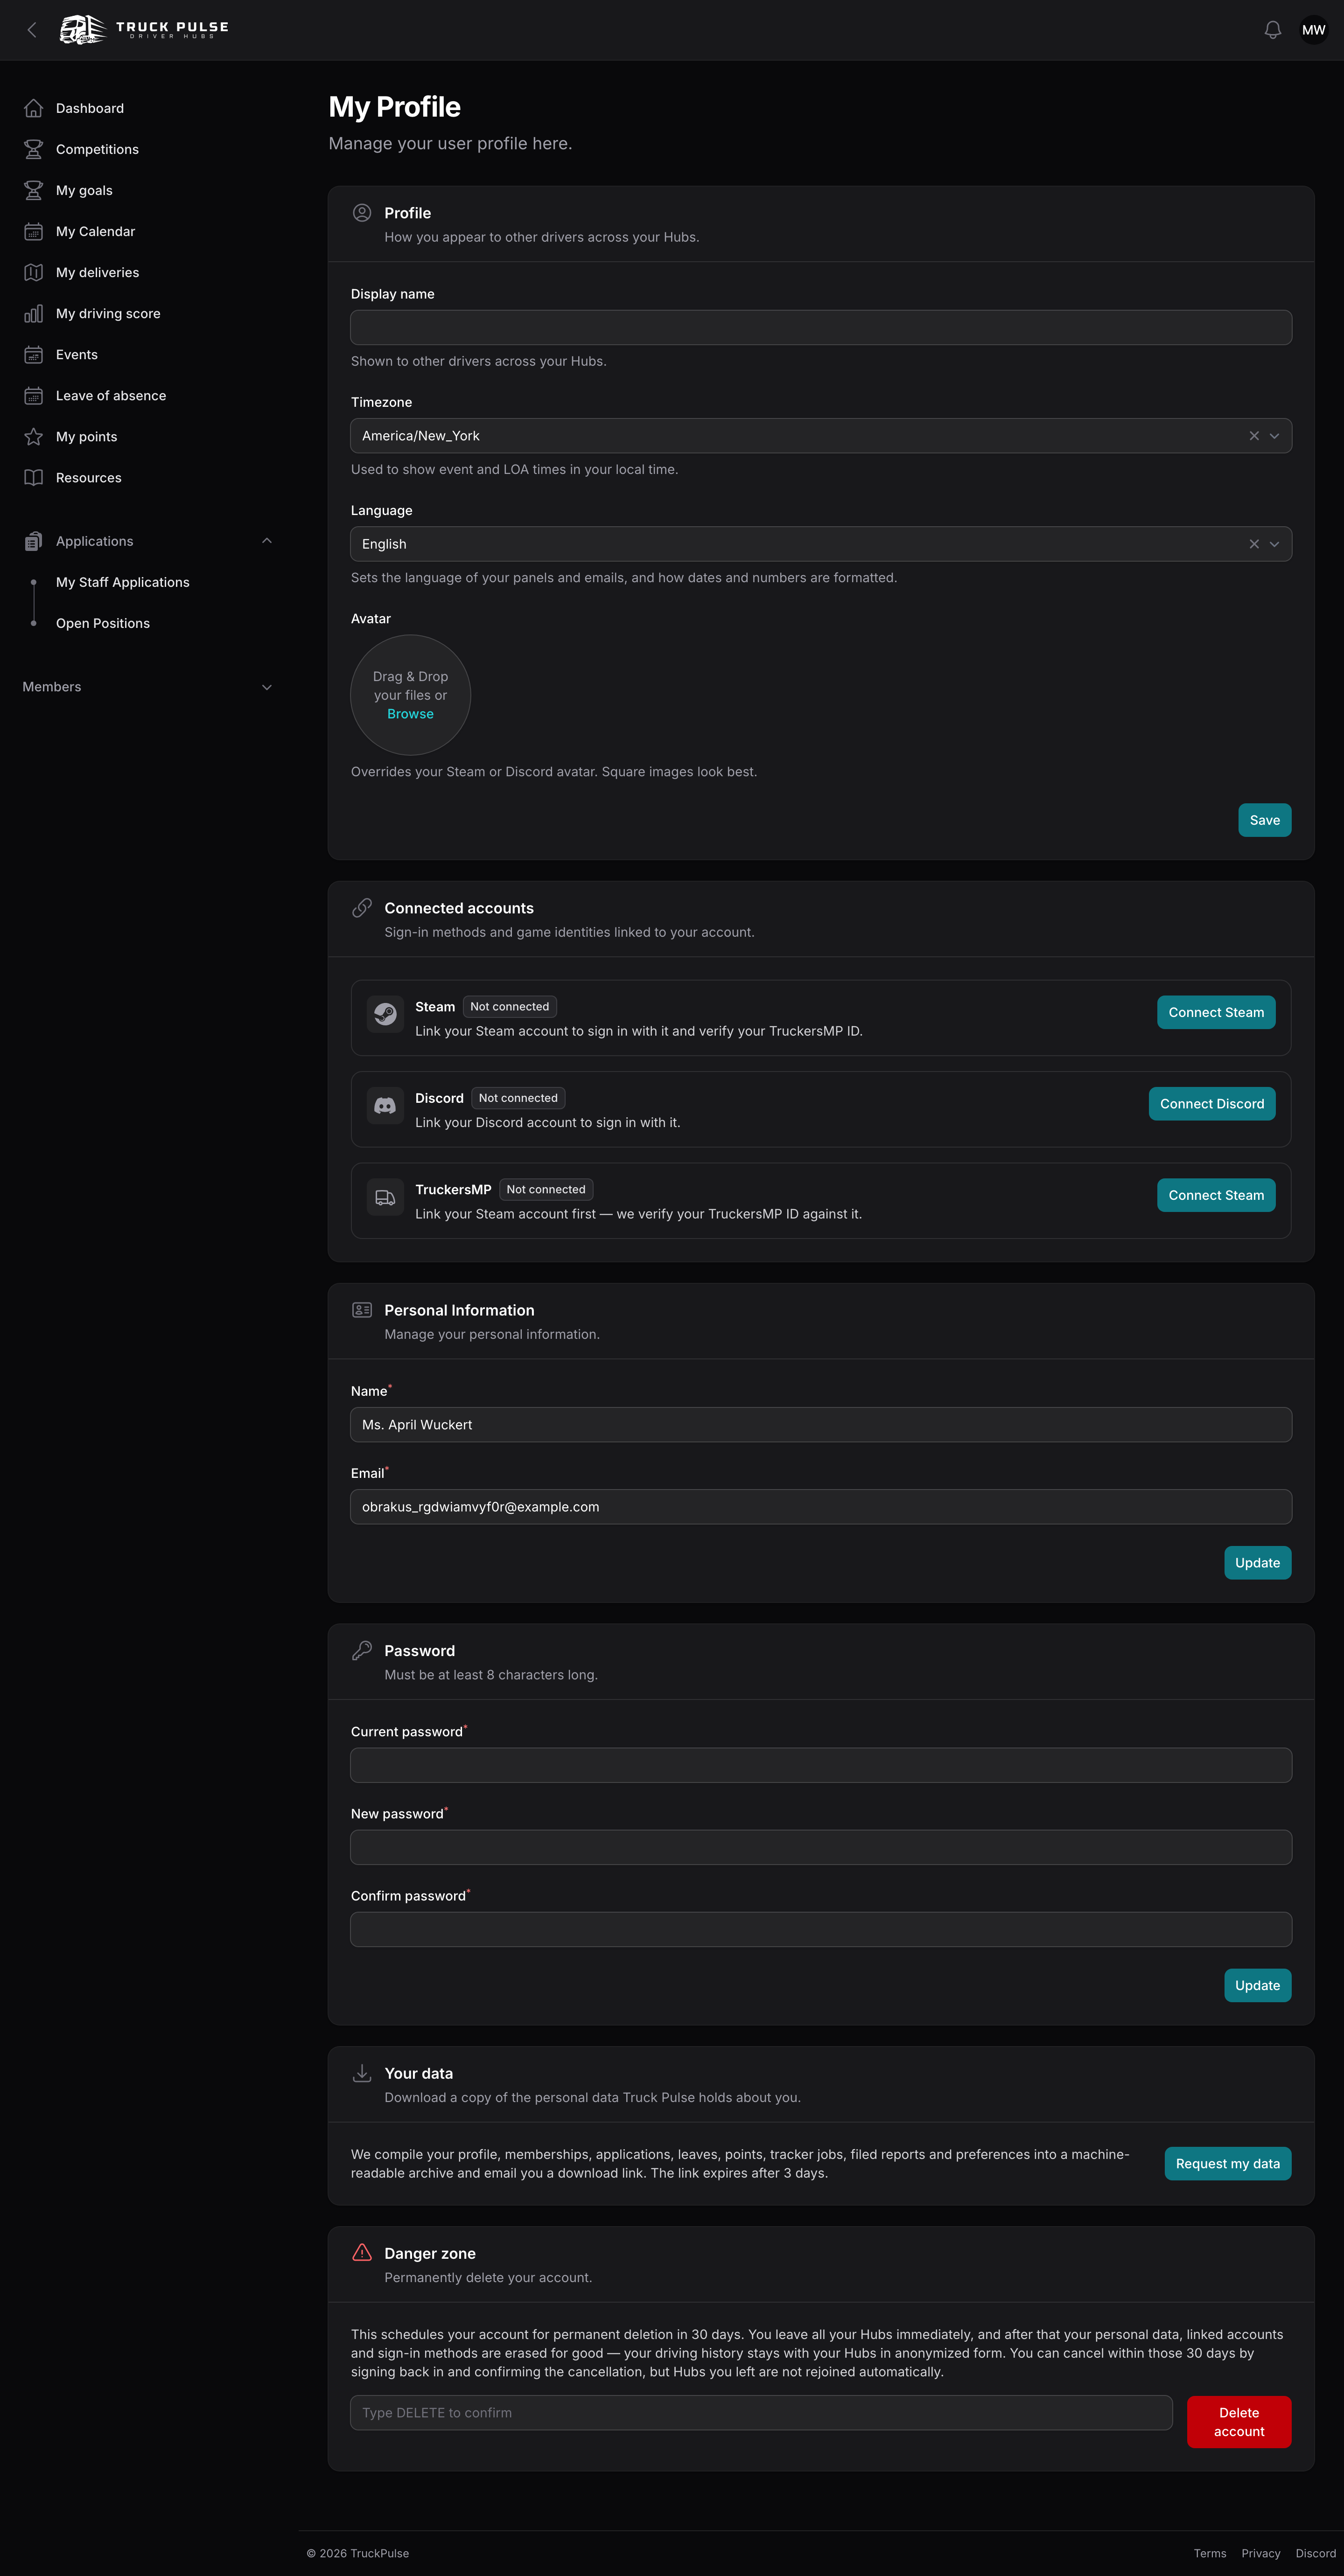Open the Discord footer link

click(1315, 2553)
